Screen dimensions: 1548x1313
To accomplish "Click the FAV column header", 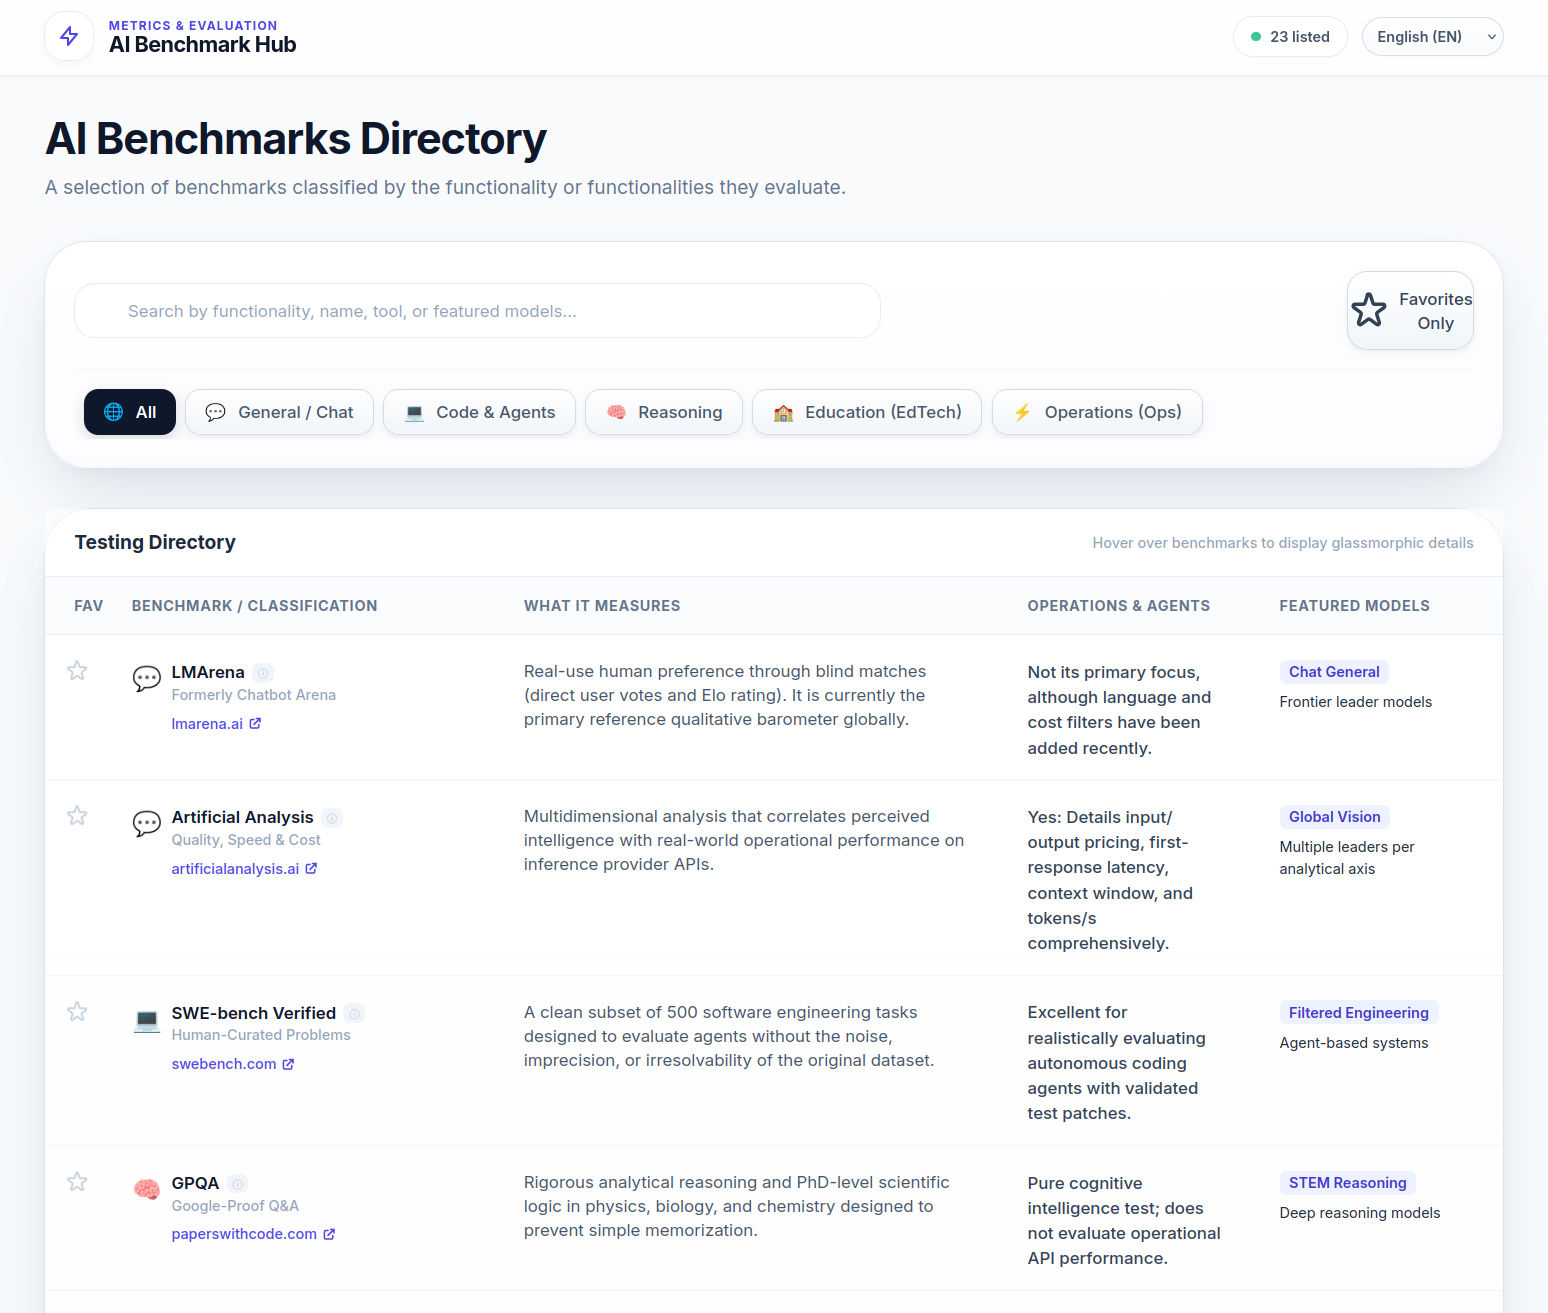I will pyautogui.click(x=89, y=606).
